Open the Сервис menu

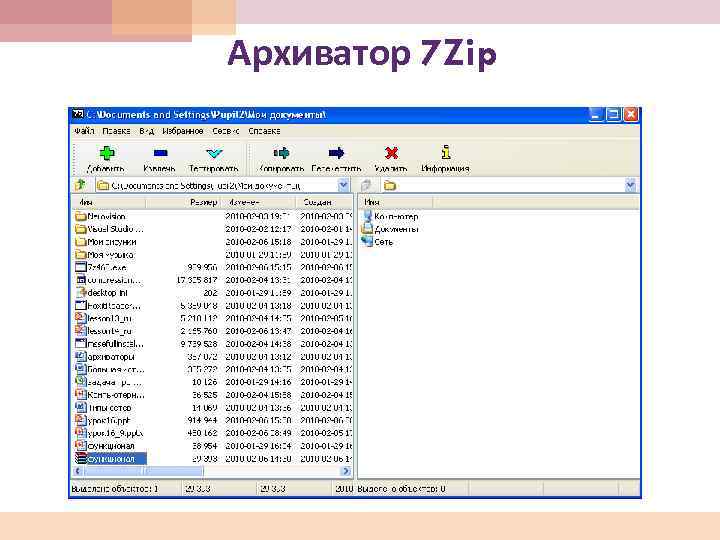[x=225, y=131]
